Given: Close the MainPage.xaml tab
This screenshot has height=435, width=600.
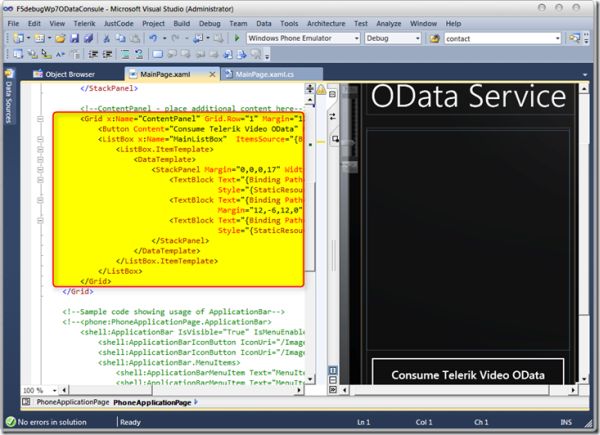Looking at the screenshot, I should point(212,74).
